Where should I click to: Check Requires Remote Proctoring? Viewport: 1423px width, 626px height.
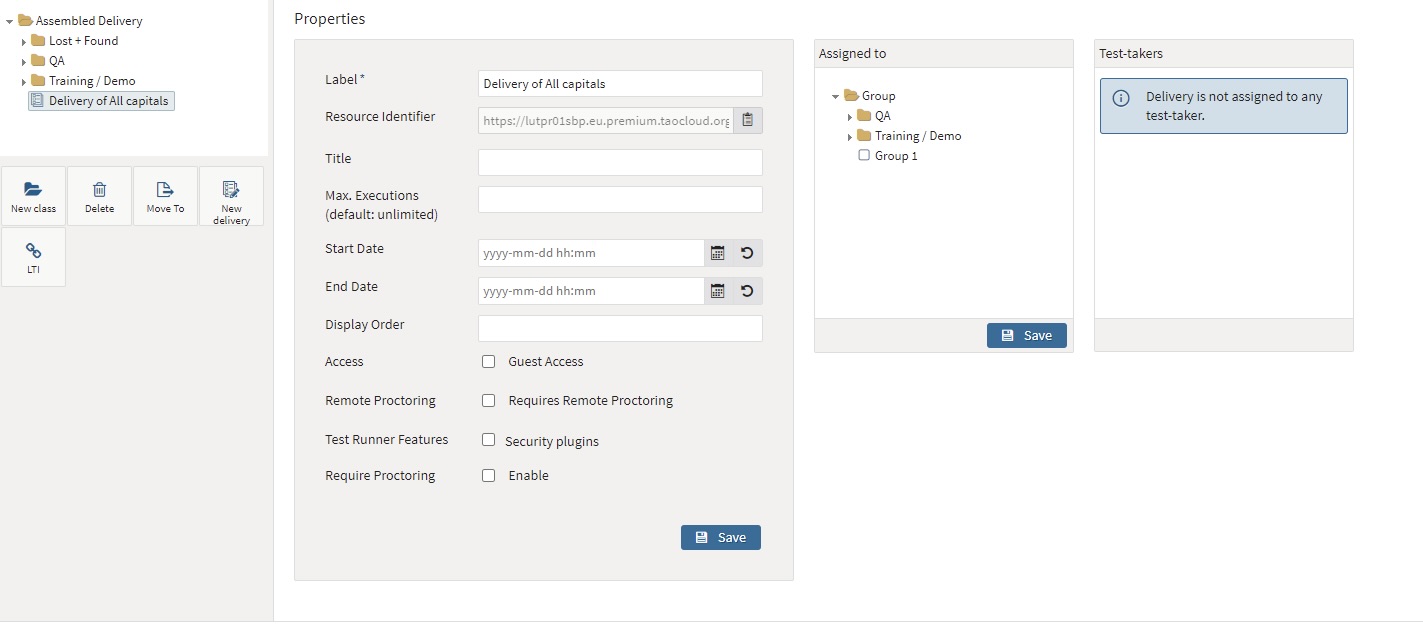coord(489,401)
